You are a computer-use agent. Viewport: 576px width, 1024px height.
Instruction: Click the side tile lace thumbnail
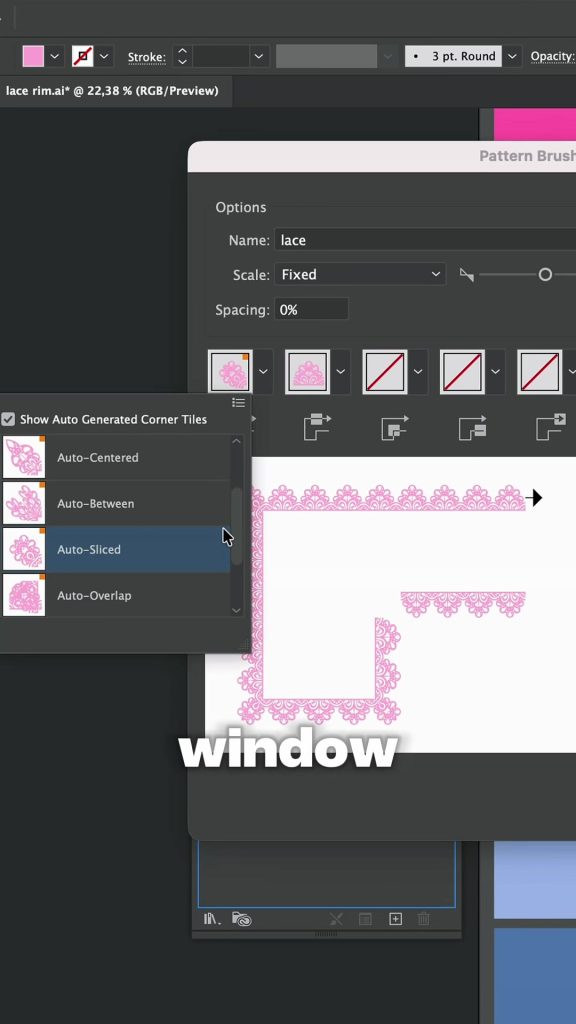point(307,372)
